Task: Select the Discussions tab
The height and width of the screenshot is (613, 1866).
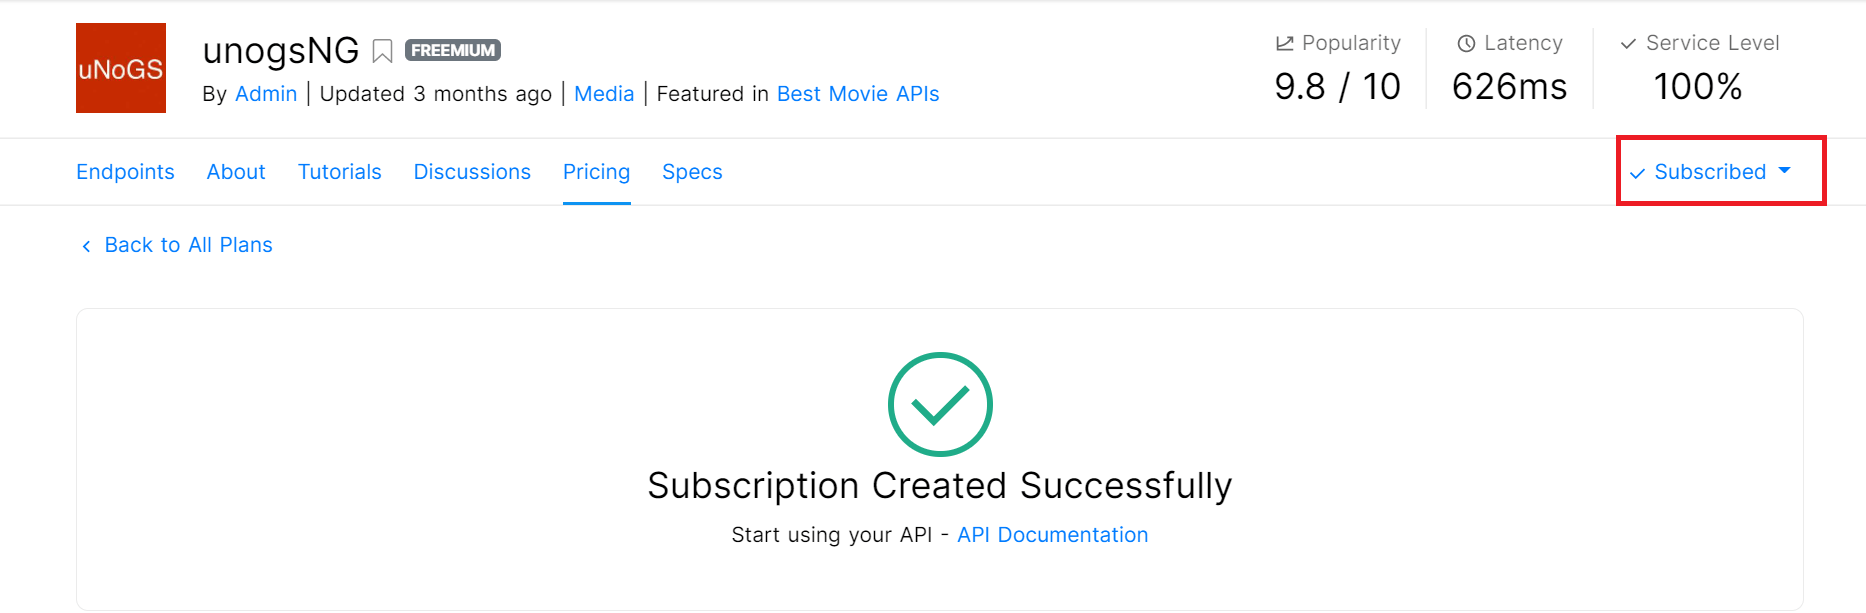Action: [x=472, y=172]
